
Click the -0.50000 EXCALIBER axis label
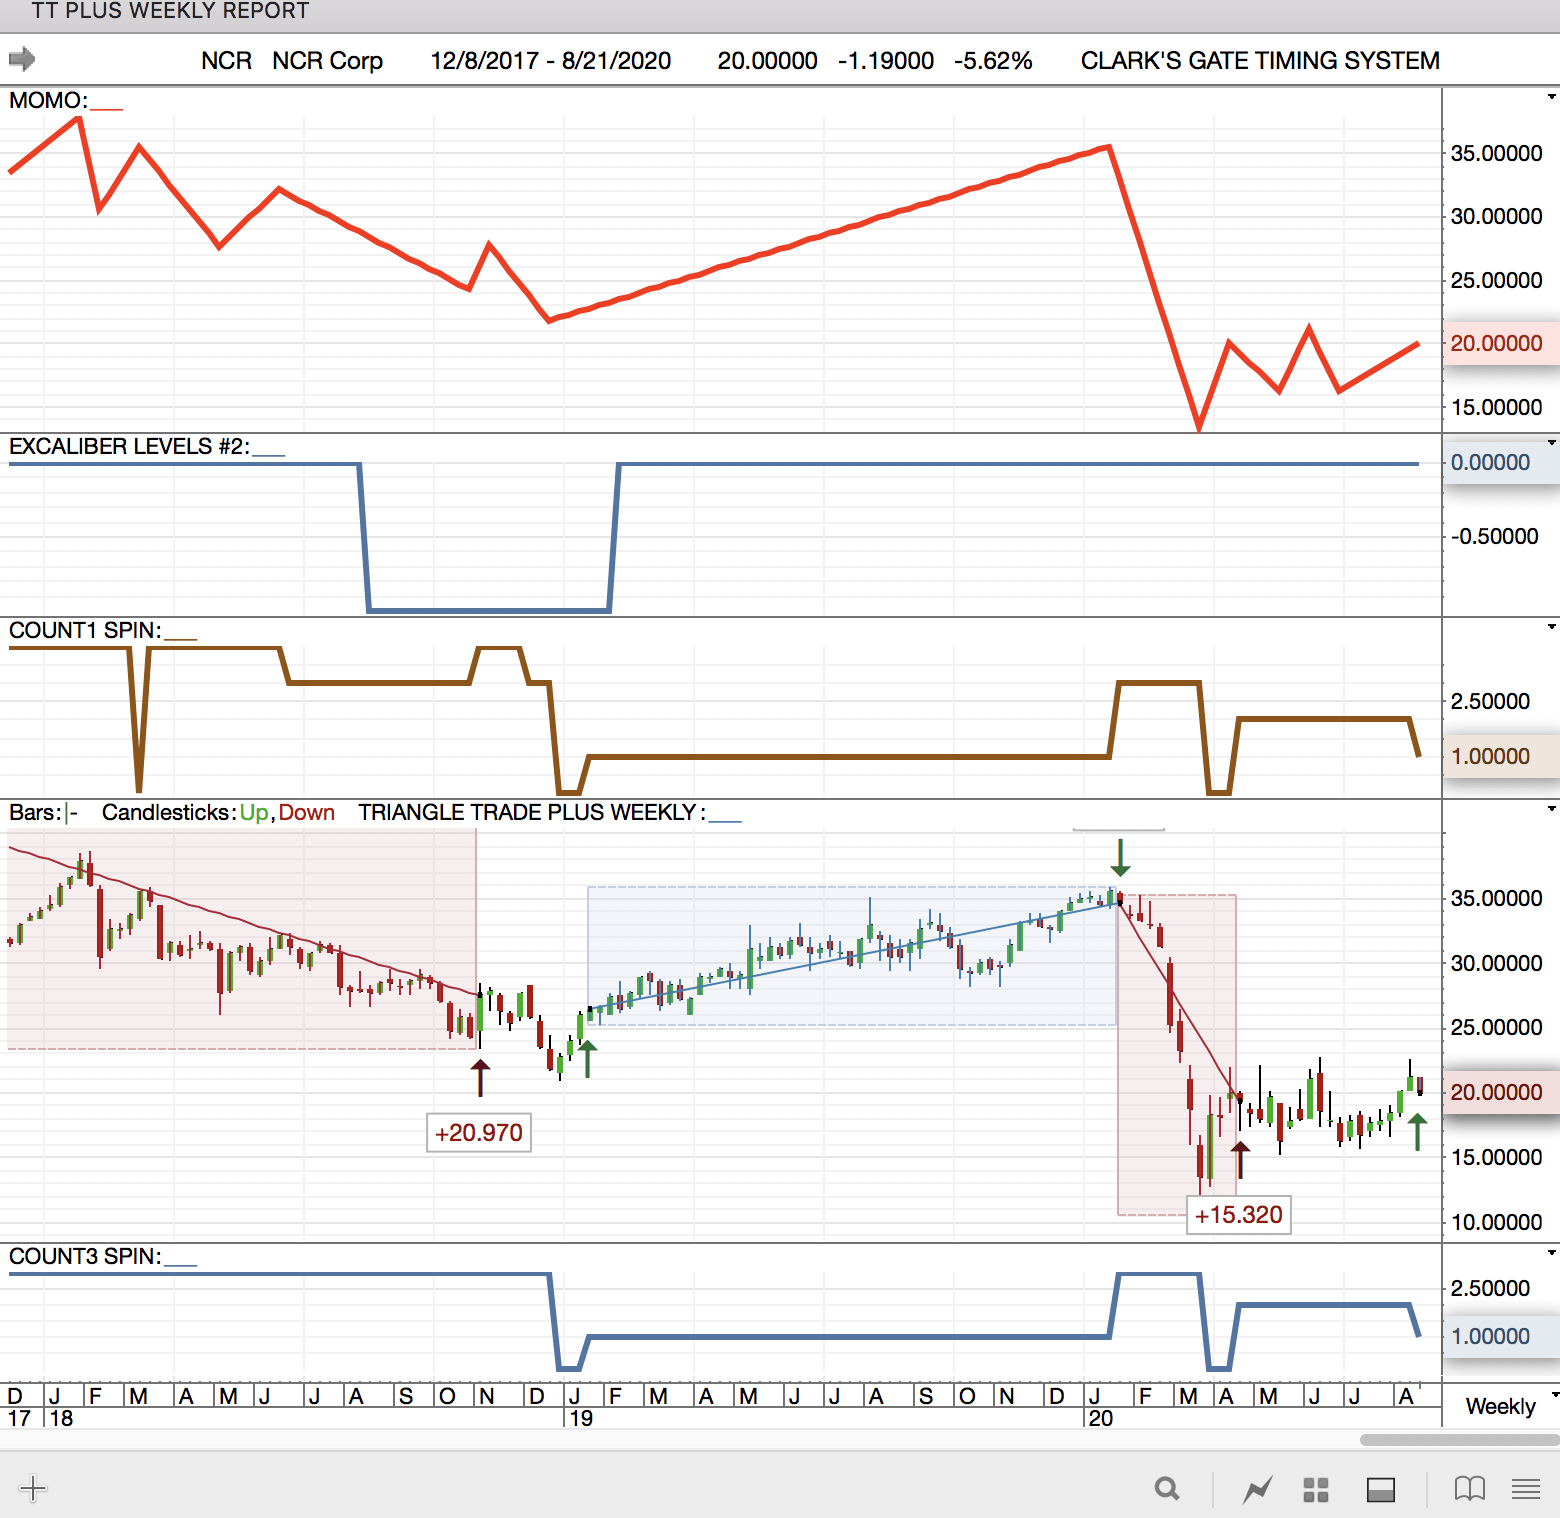(x=1495, y=536)
